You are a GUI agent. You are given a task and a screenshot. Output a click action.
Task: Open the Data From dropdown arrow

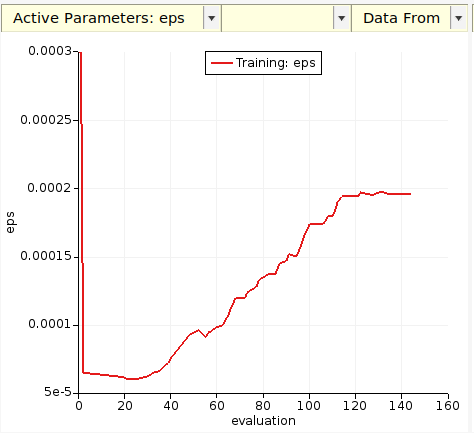[459, 18]
